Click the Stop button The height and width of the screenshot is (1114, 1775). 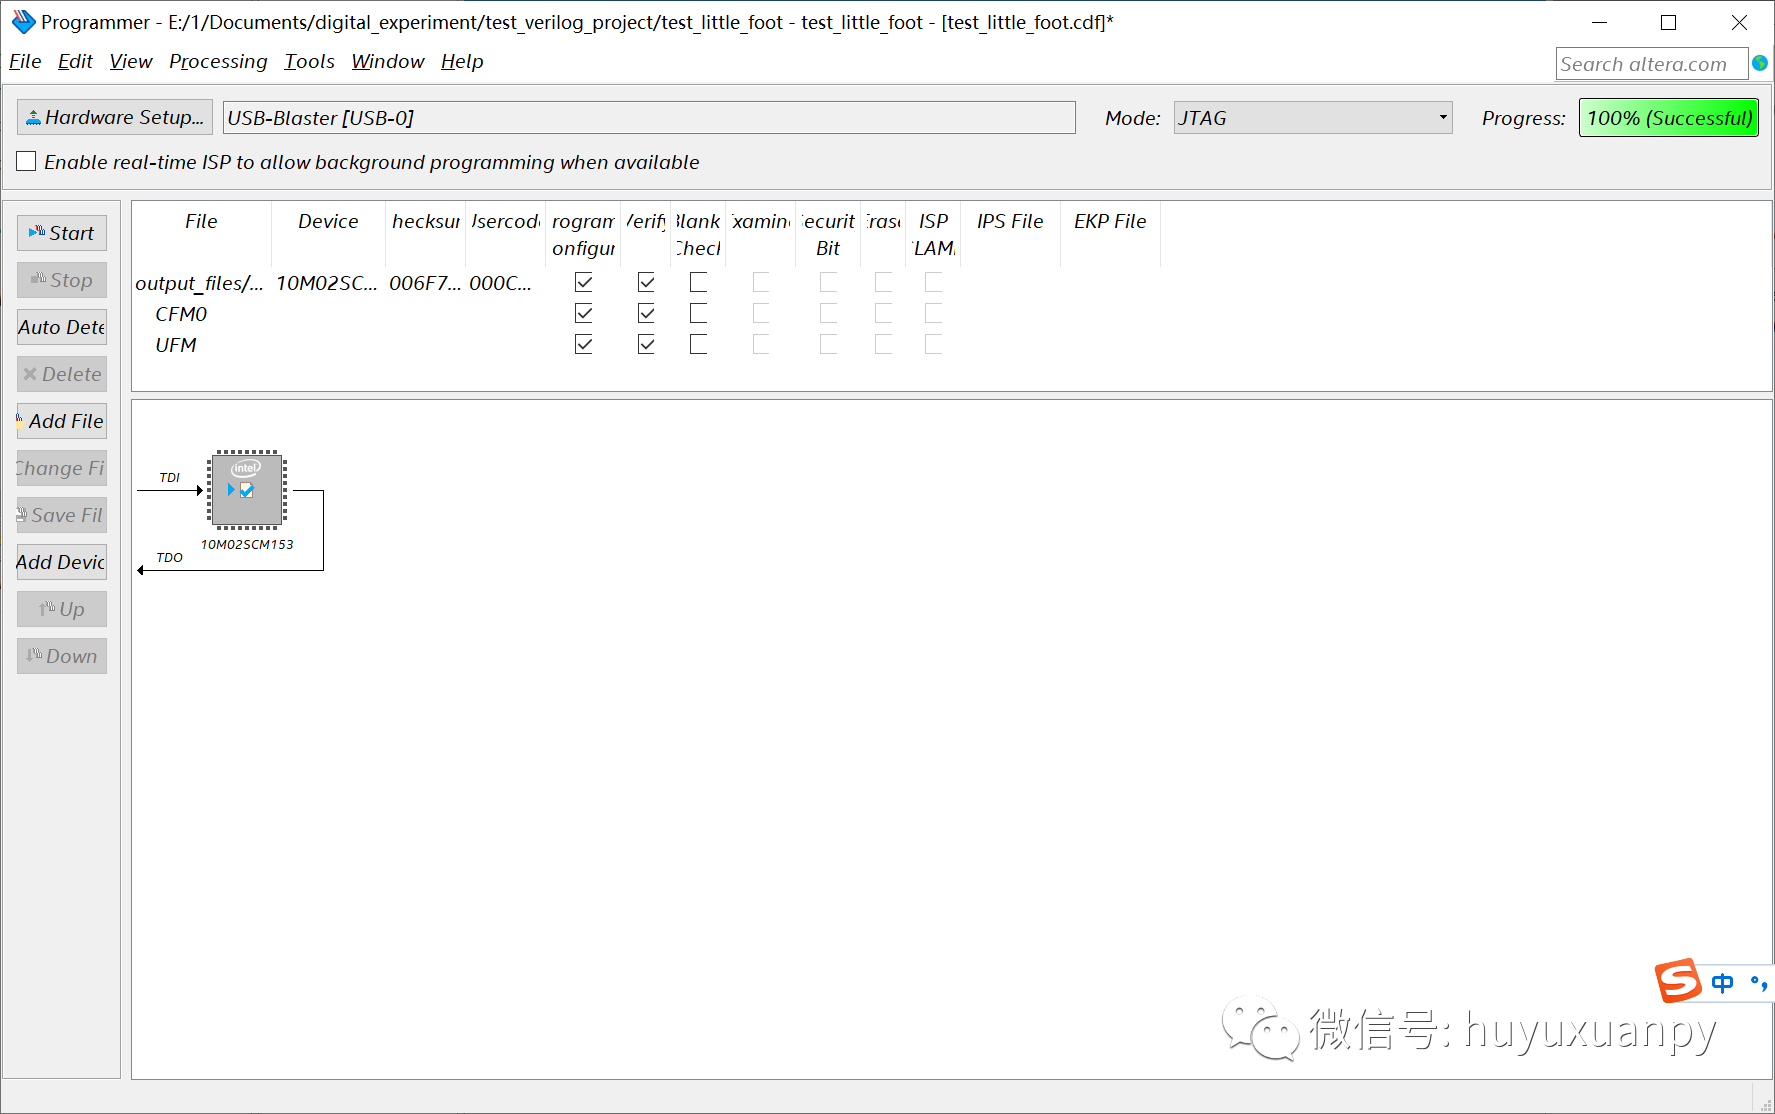click(62, 280)
